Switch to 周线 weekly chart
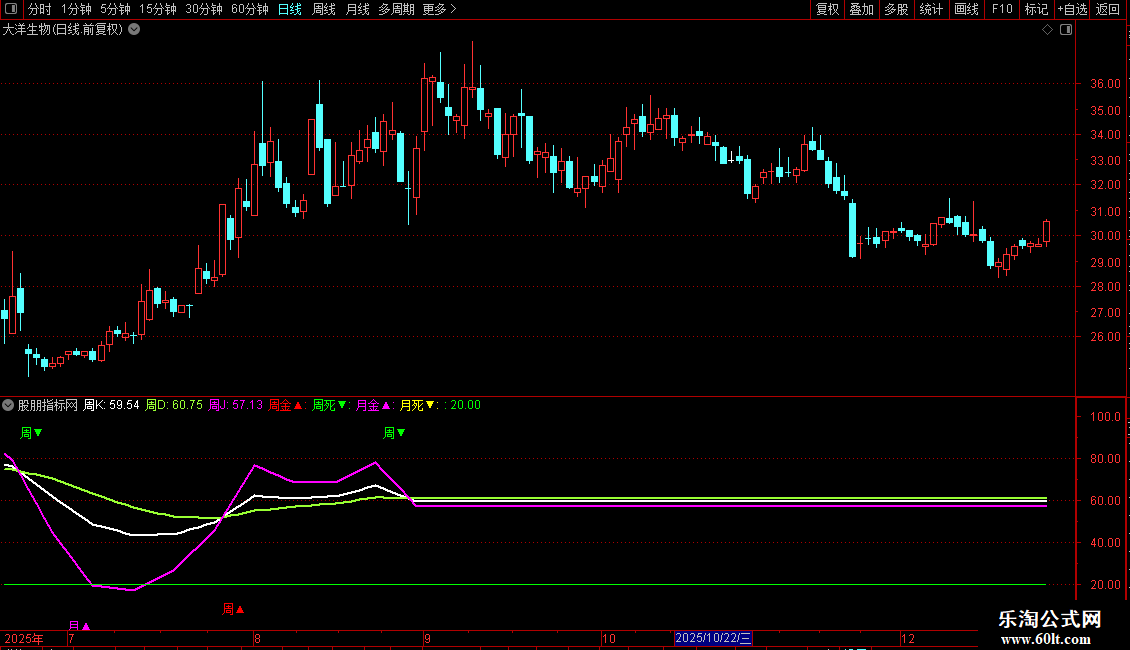 pos(324,9)
